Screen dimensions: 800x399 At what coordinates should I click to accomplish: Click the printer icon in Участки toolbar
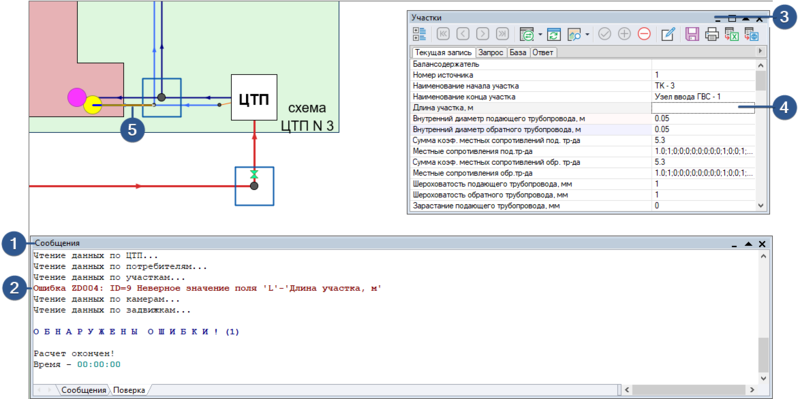coord(712,34)
